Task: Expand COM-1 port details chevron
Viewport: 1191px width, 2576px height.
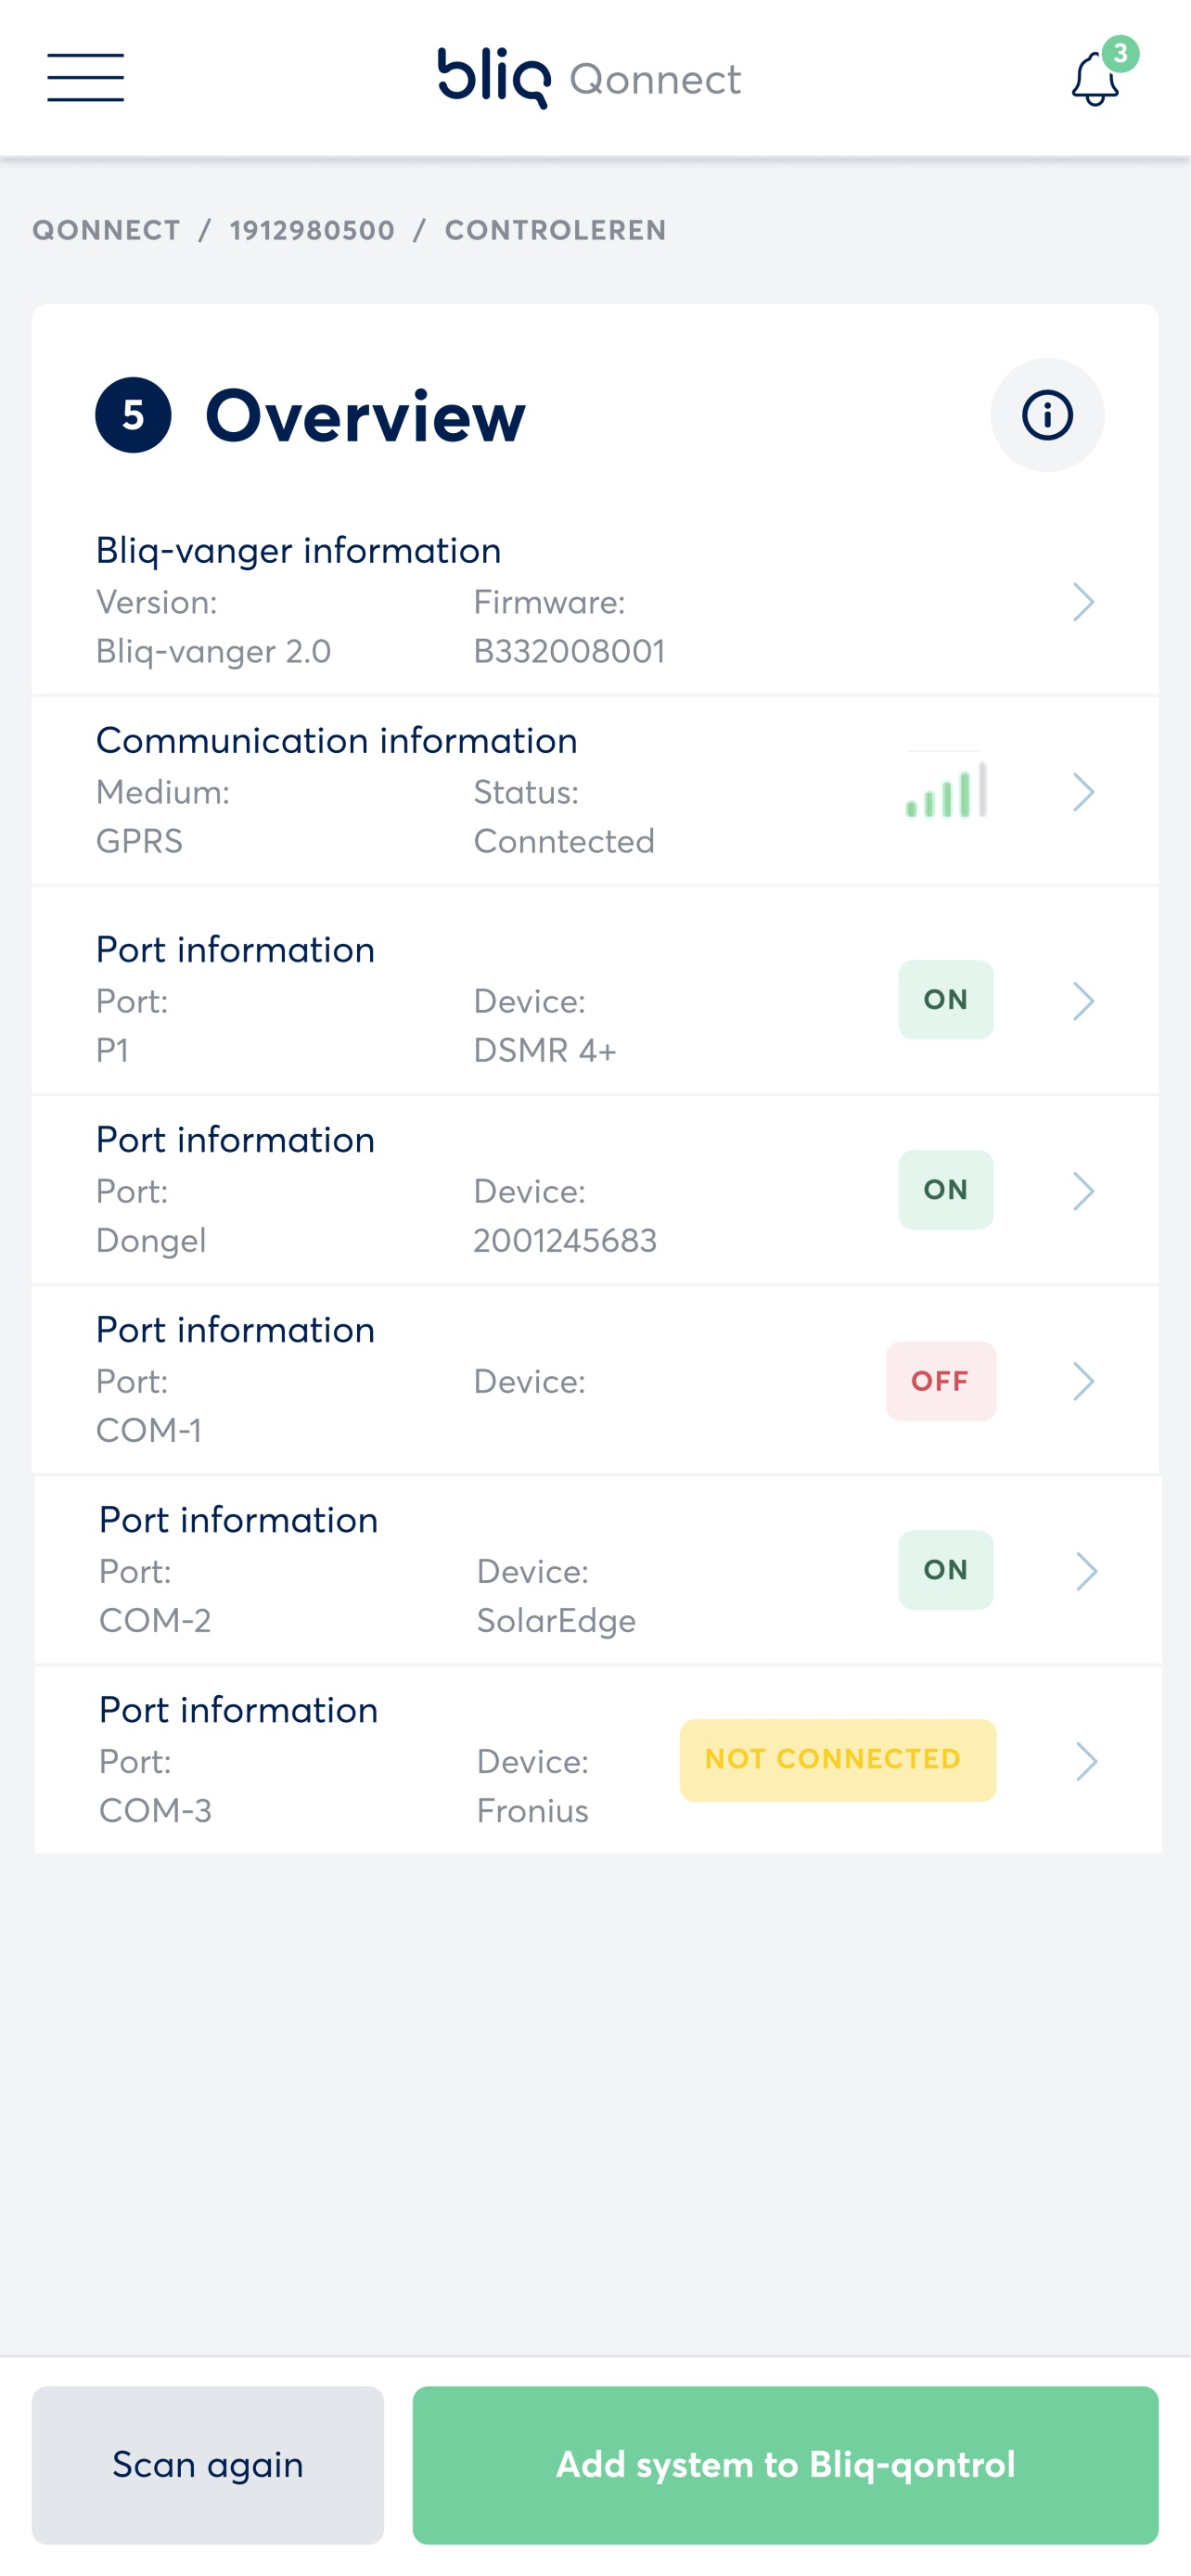Action: [x=1084, y=1381]
